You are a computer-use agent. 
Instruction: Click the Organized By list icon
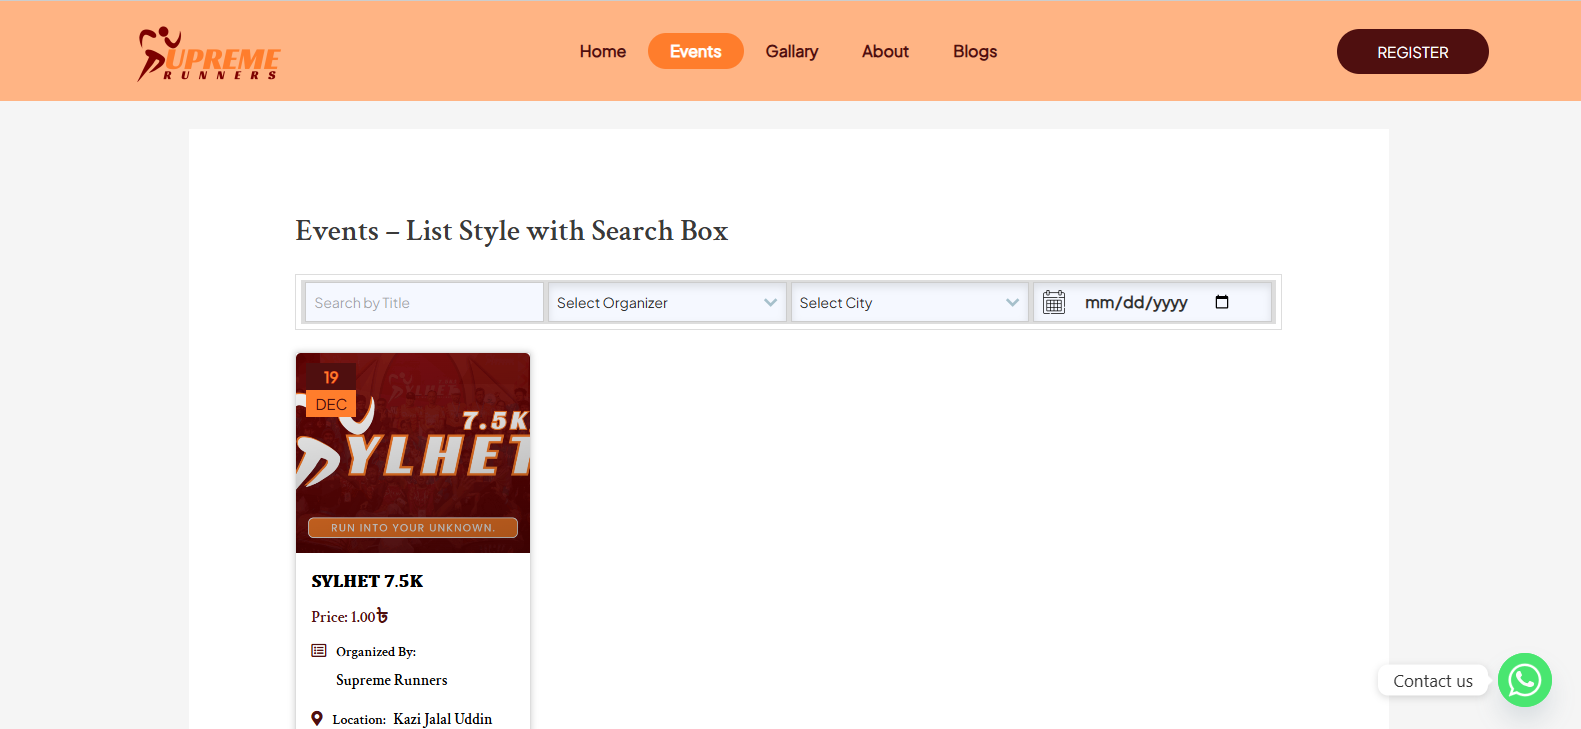(x=319, y=651)
